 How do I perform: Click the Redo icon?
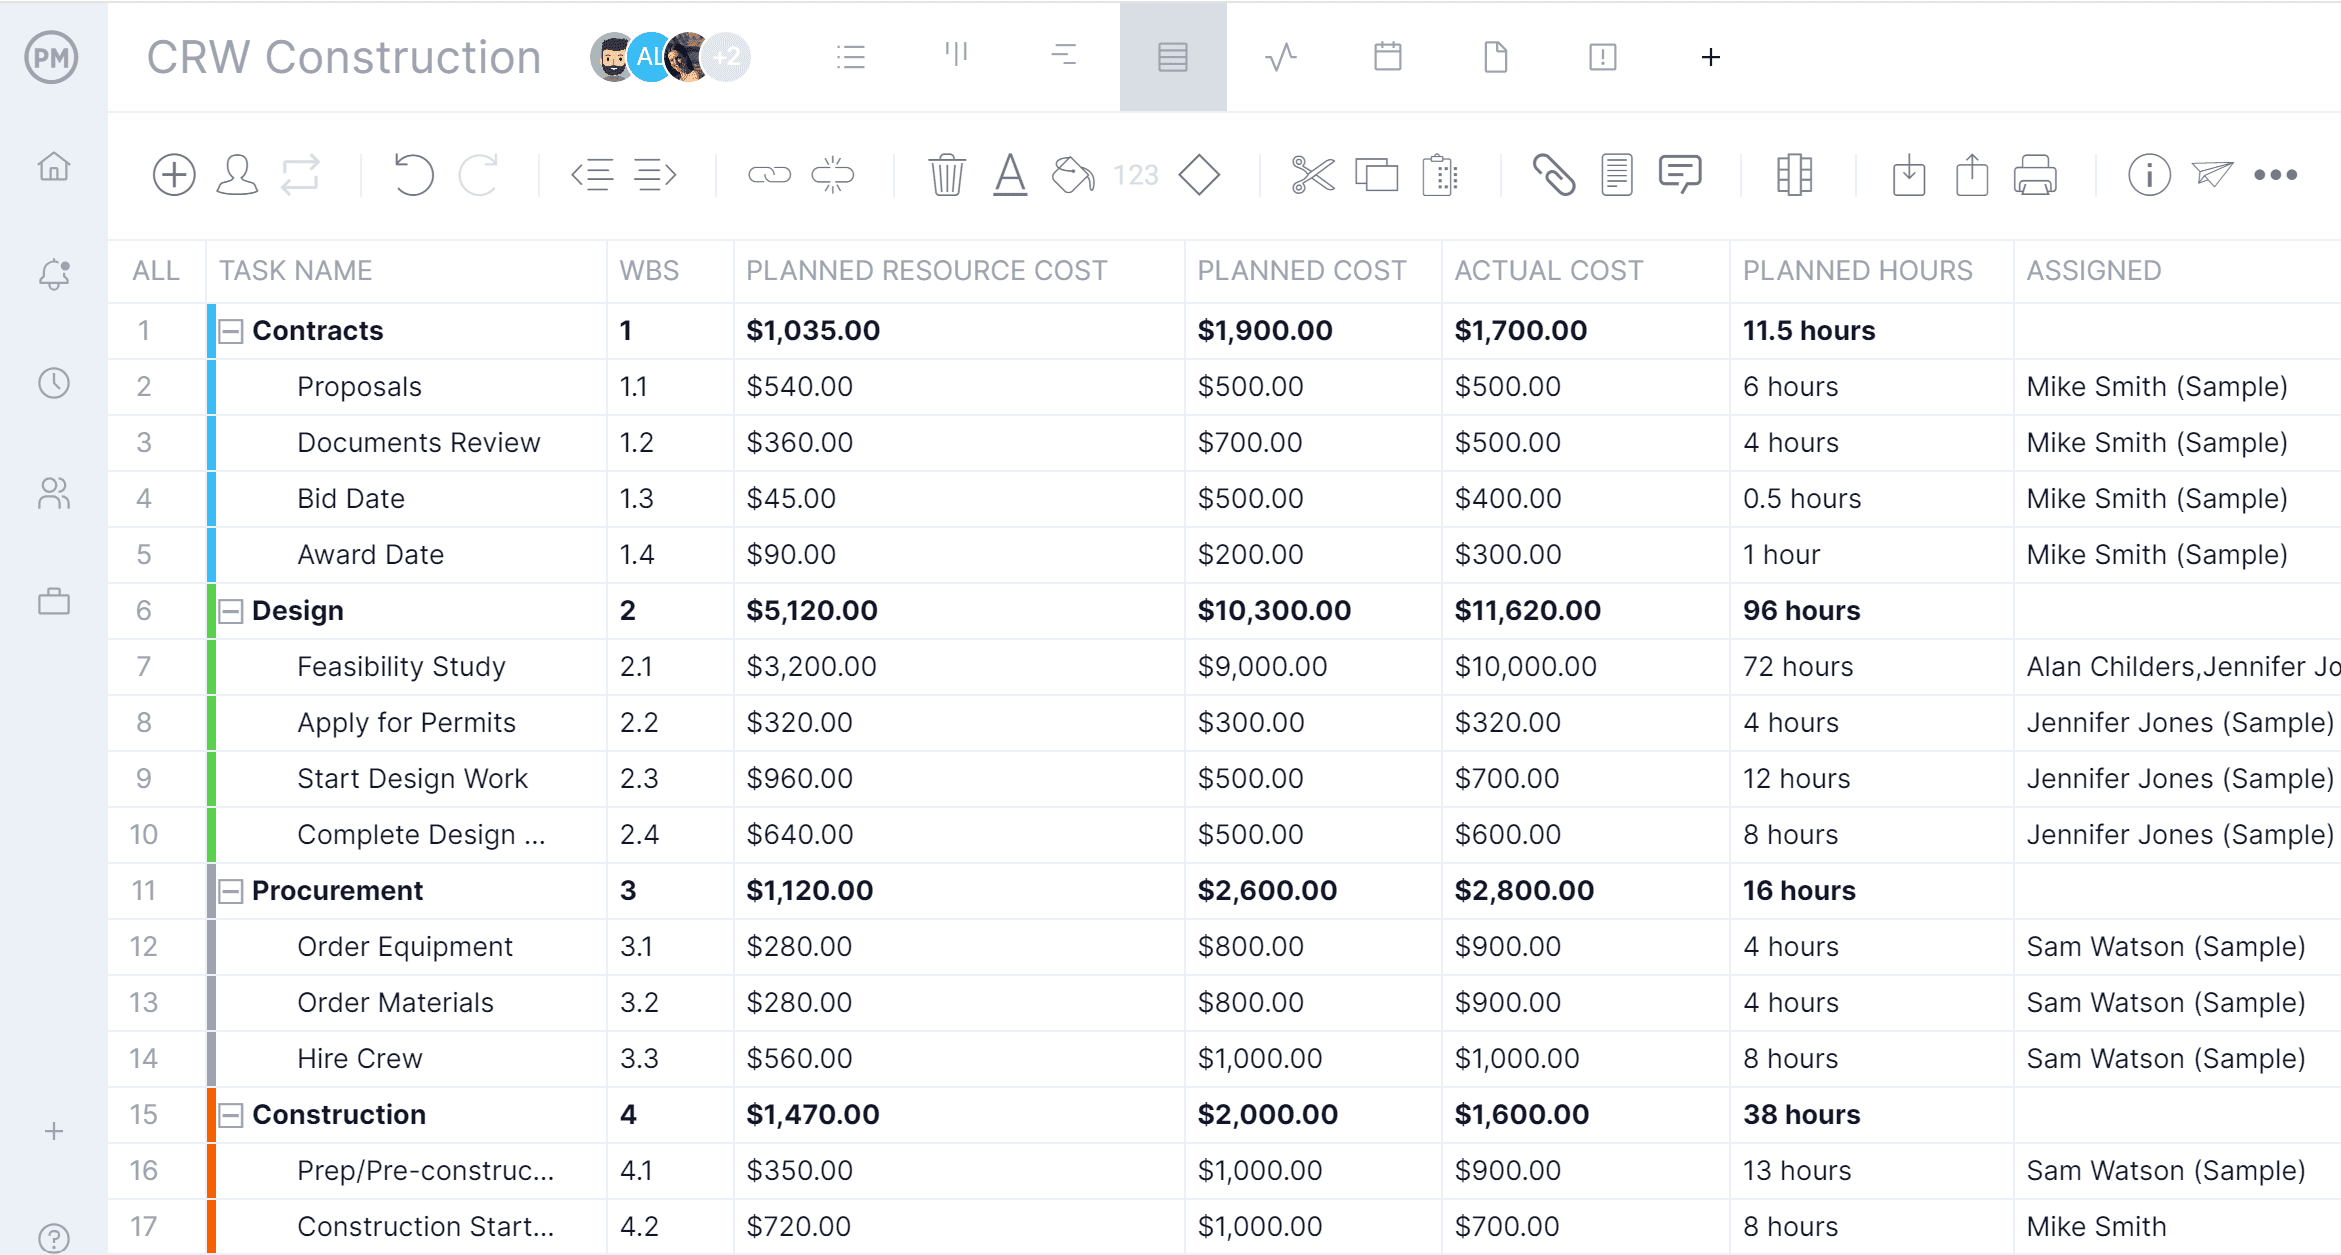(480, 173)
